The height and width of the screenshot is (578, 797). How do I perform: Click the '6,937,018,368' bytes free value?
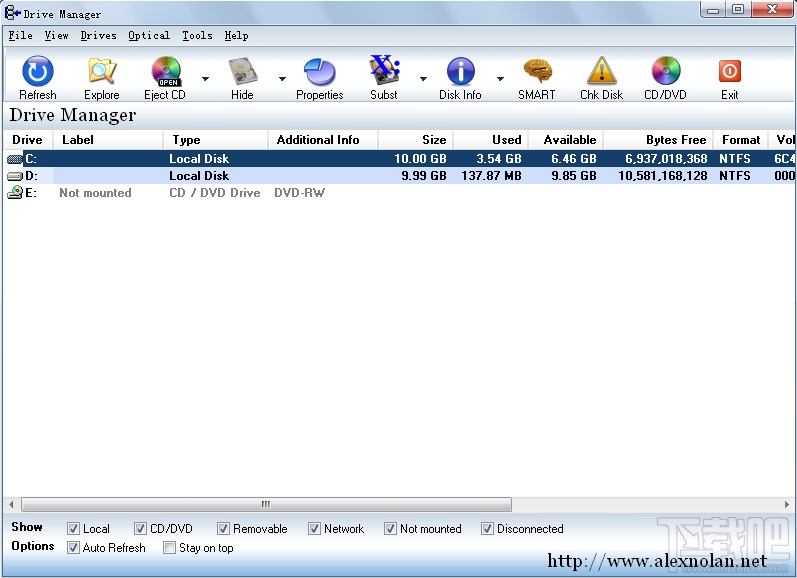point(666,159)
